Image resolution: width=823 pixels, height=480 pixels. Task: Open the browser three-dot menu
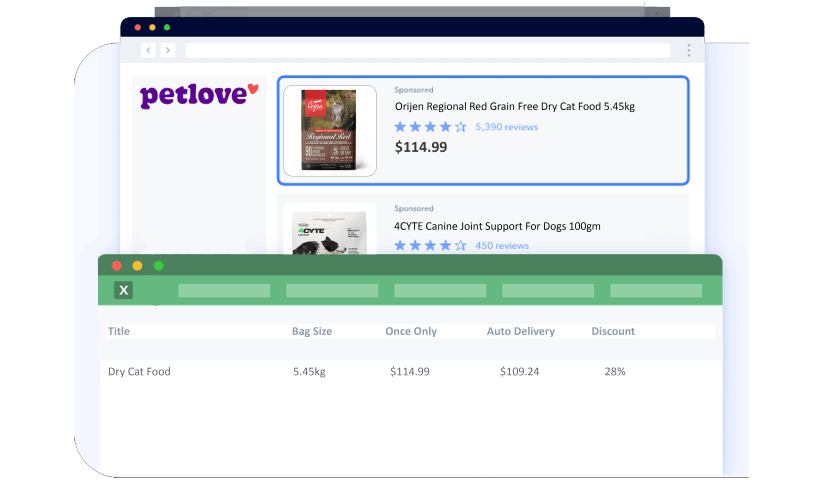point(689,50)
